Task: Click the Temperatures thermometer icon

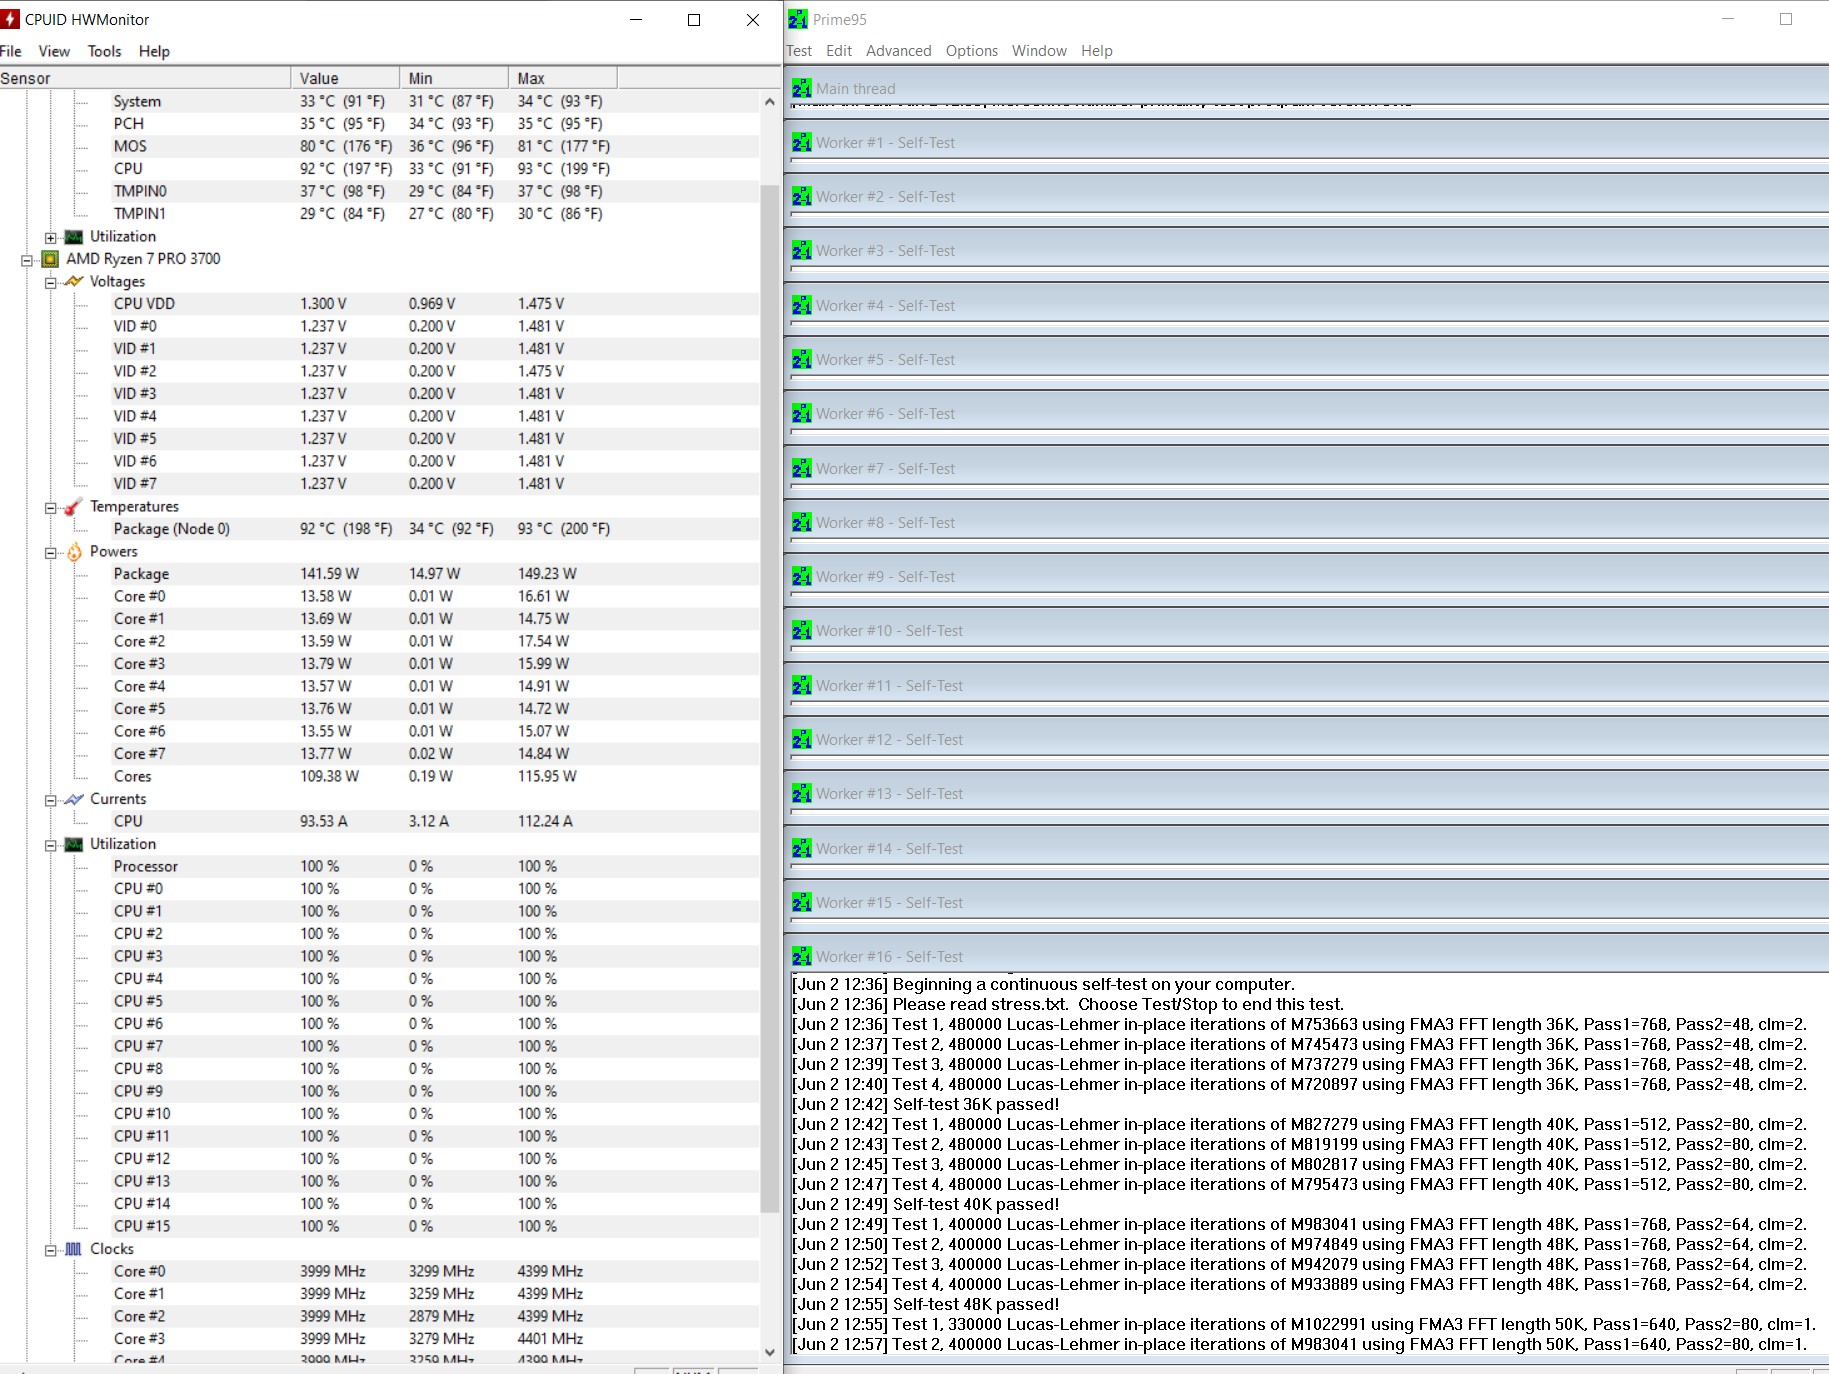Action: pyautogui.click(x=74, y=507)
